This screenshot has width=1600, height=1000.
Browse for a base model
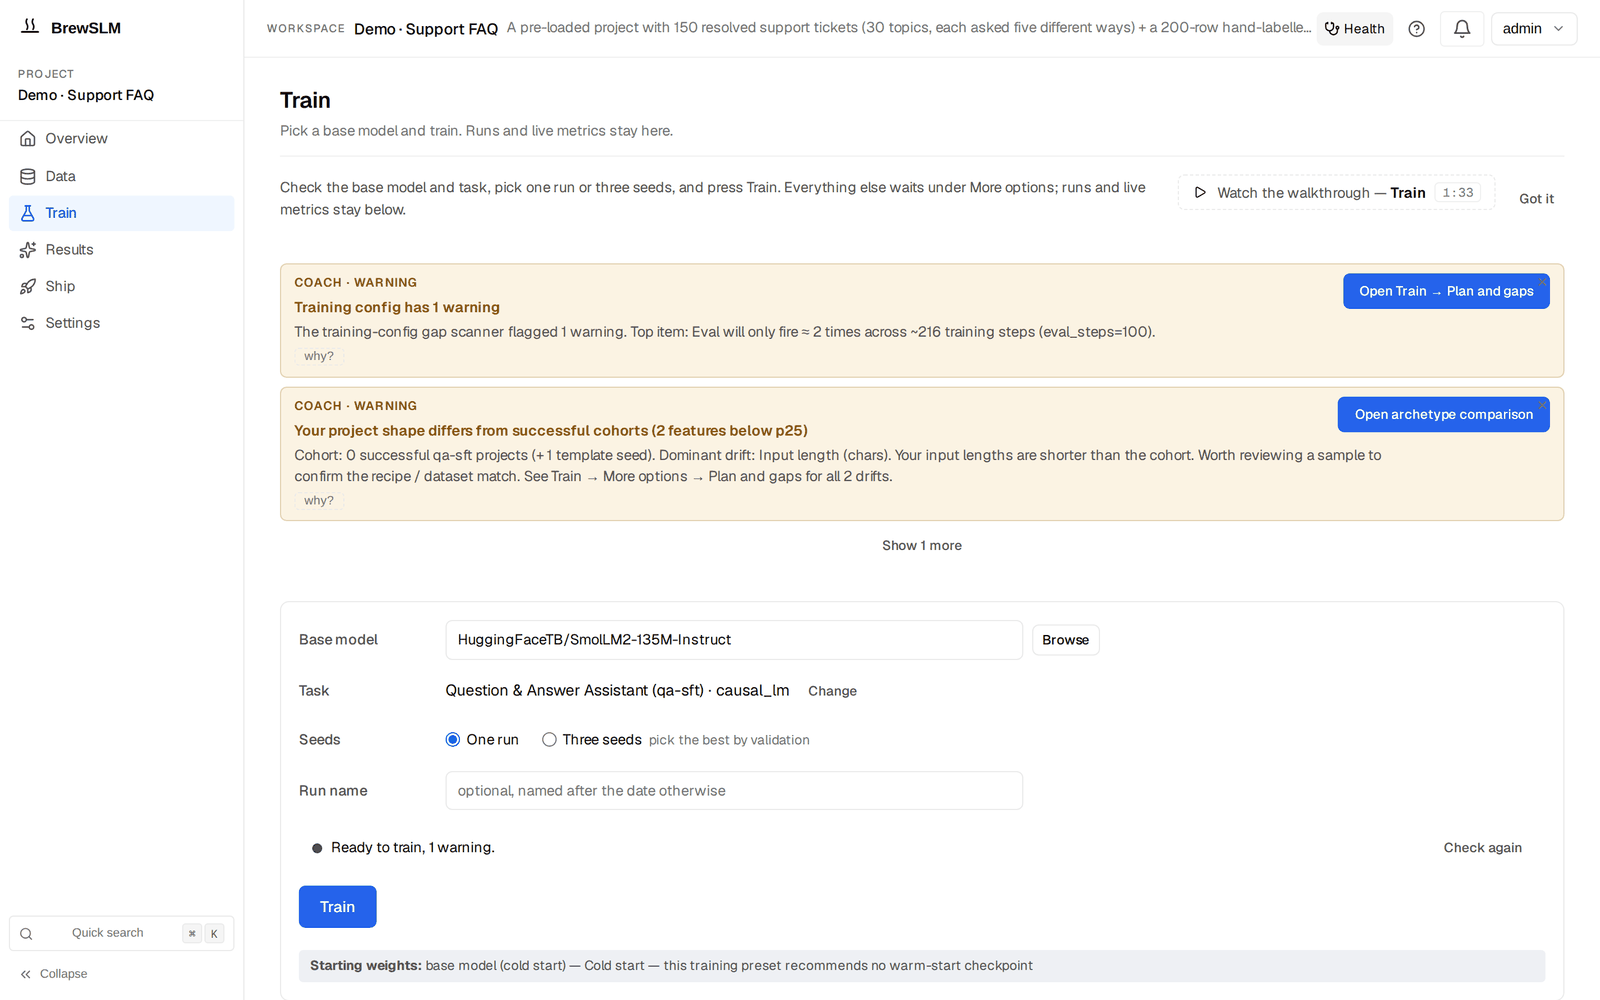click(x=1065, y=640)
